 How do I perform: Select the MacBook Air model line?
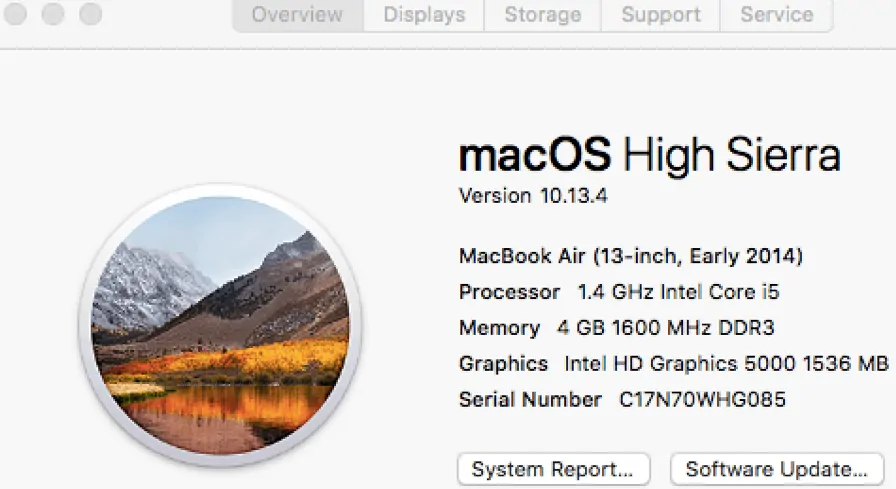pyautogui.click(x=631, y=256)
